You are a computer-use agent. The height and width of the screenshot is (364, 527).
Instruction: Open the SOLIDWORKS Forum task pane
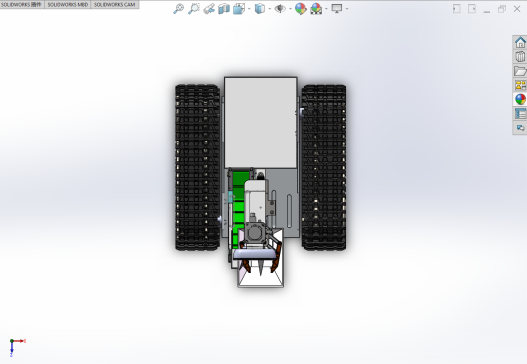coord(520,128)
